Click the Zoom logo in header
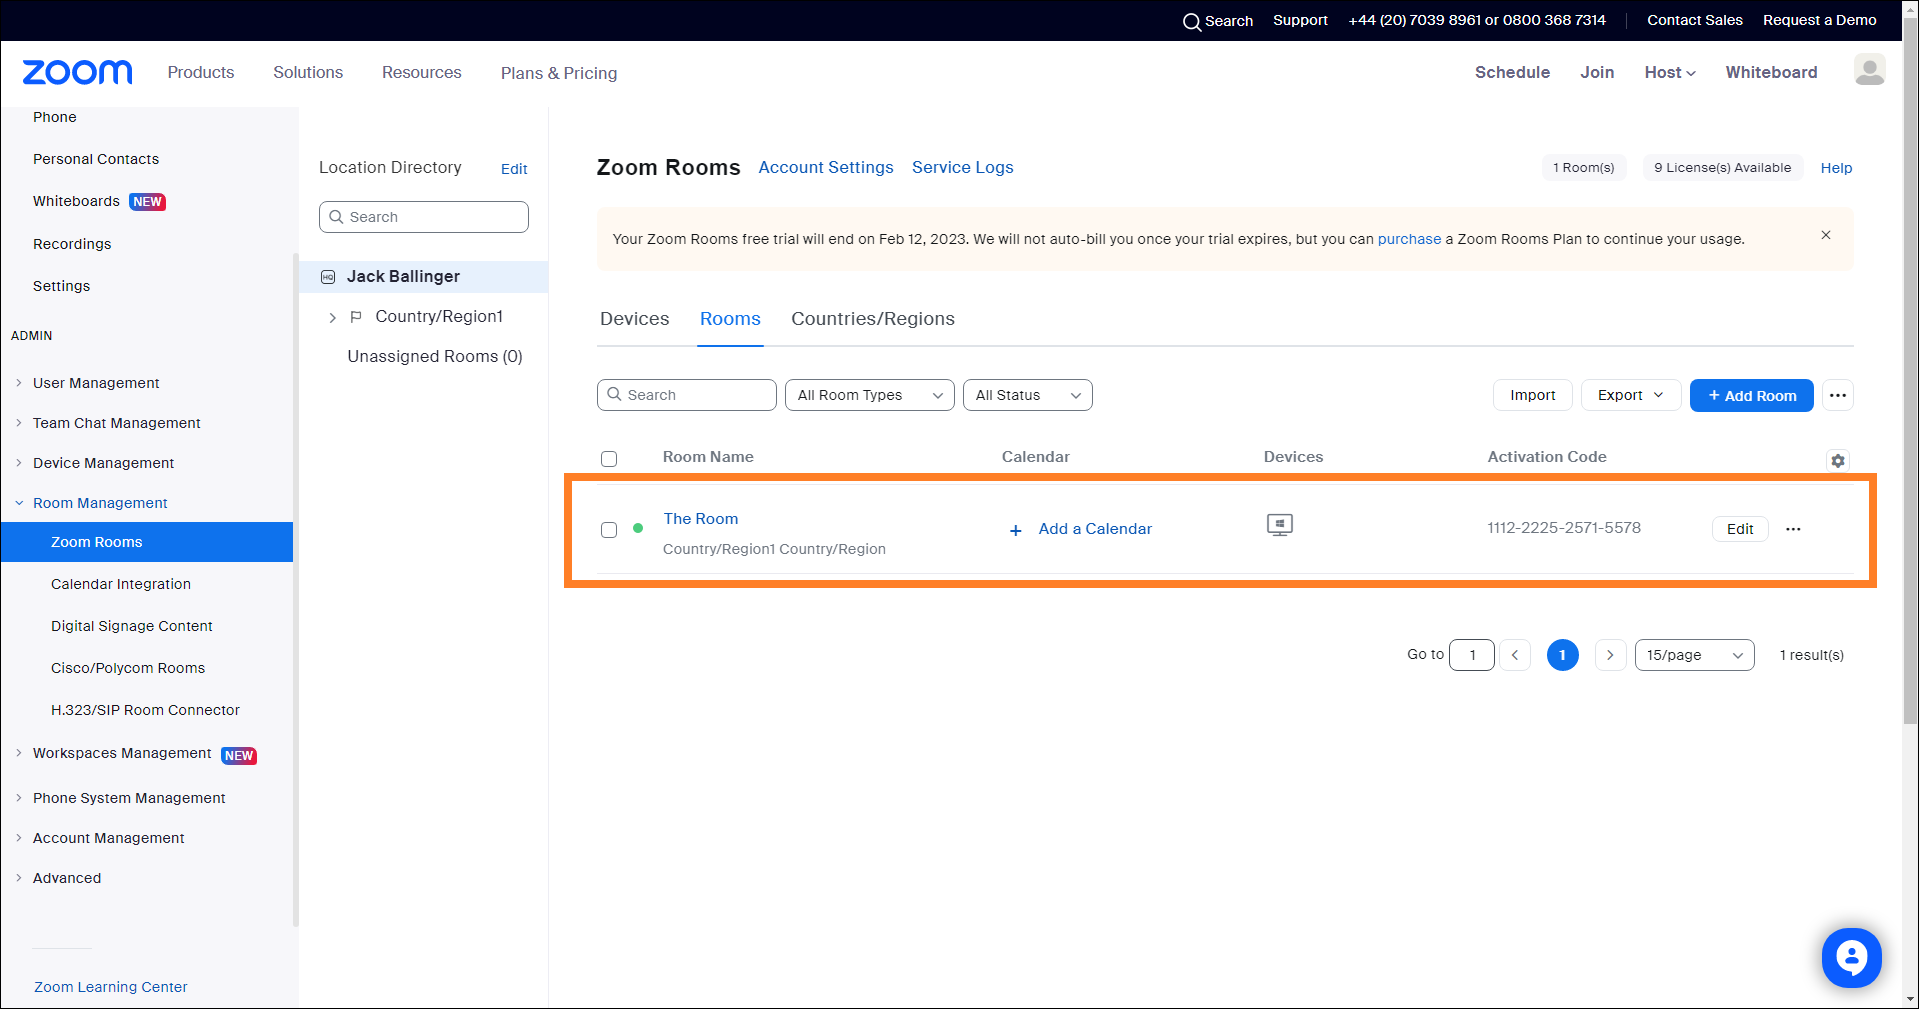 (77, 72)
